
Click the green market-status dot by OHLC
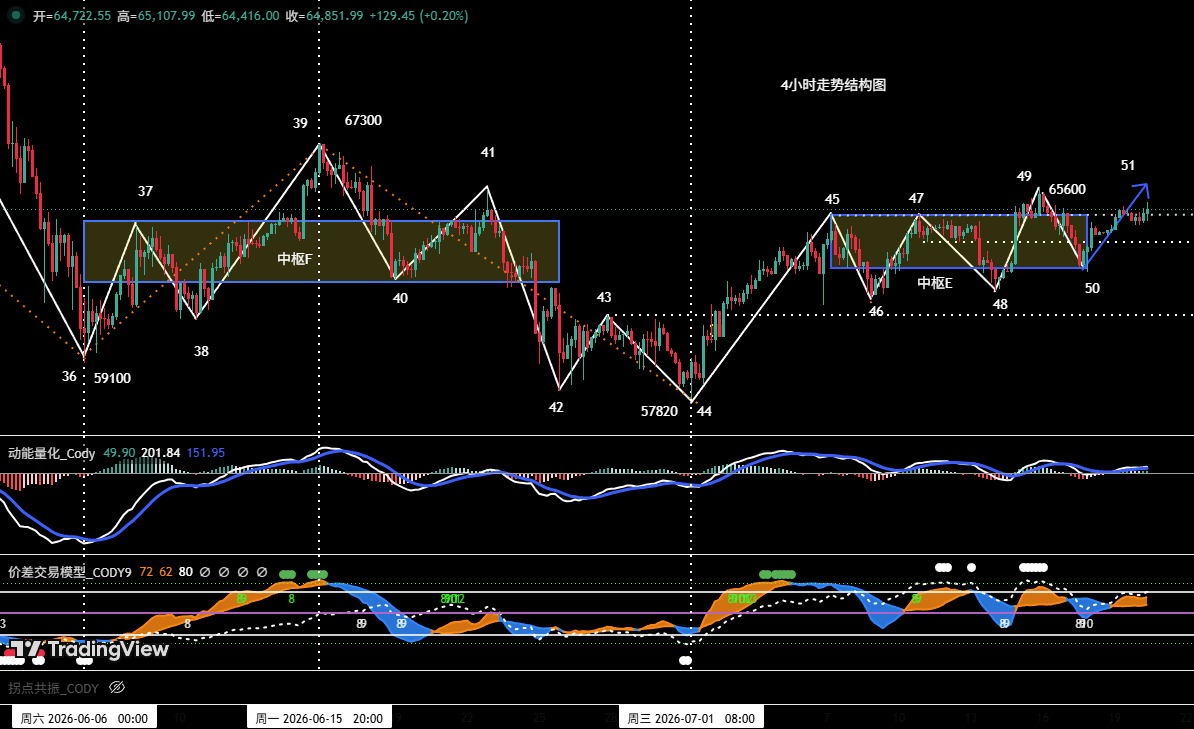(x=14, y=15)
